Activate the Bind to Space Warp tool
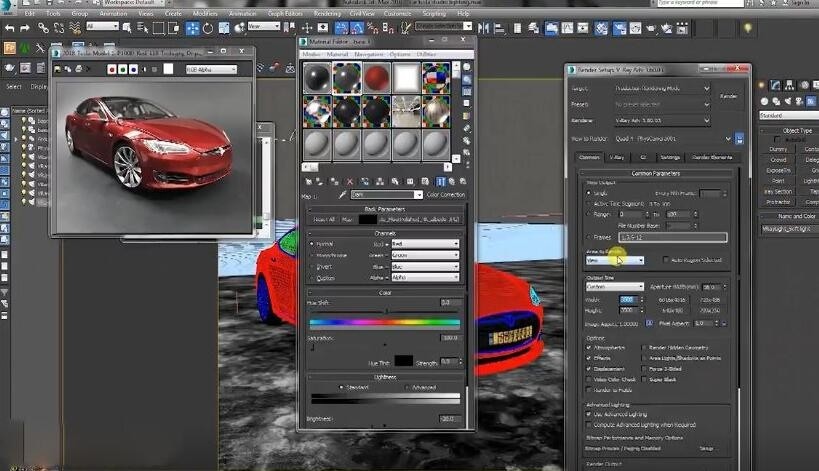The image size is (819, 471). pos(75,28)
